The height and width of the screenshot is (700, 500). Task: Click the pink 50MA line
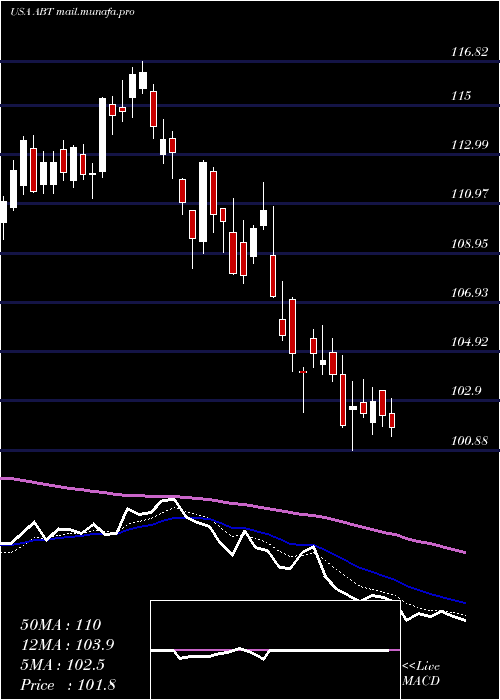pyautogui.click(x=232, y=503)
